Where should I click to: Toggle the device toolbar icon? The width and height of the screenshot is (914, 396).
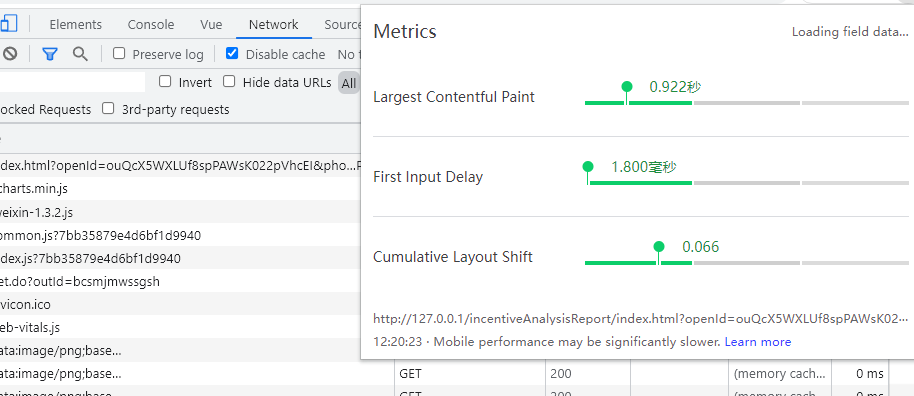pyautogui.click(x=9, y=24)
